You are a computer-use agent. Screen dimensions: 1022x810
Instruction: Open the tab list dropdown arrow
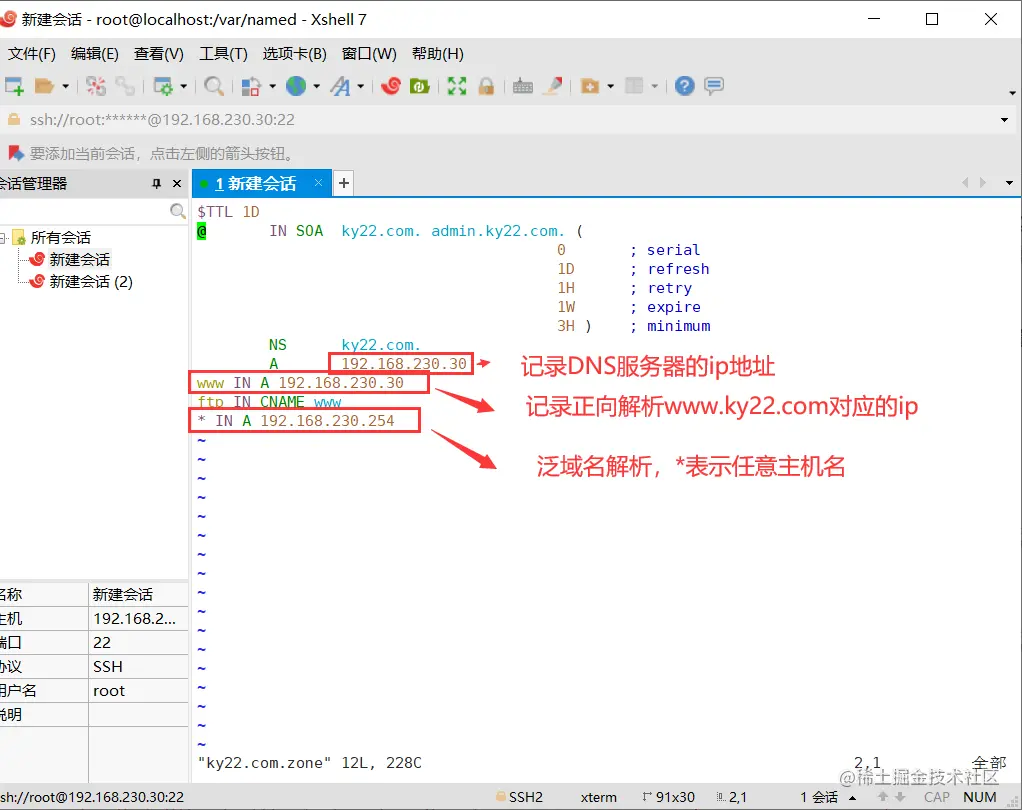point(1009,183)
